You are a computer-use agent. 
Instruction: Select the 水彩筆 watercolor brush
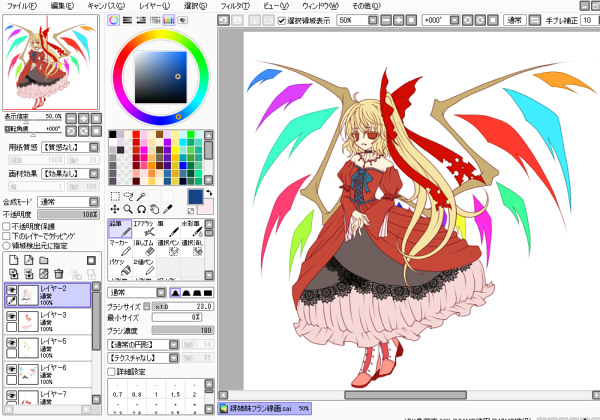(x=192, y=229)
